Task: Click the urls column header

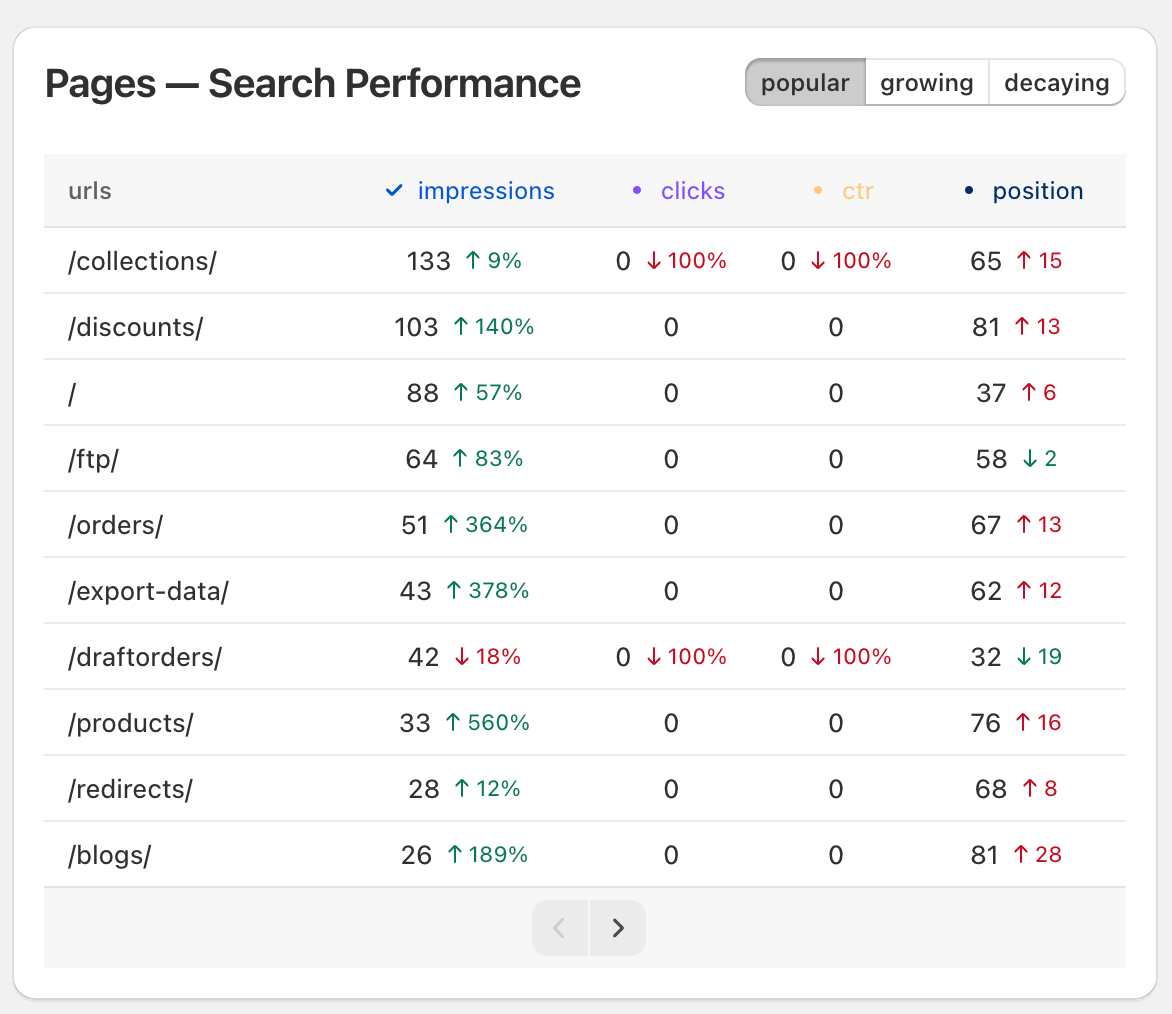Action: point(90,190)
